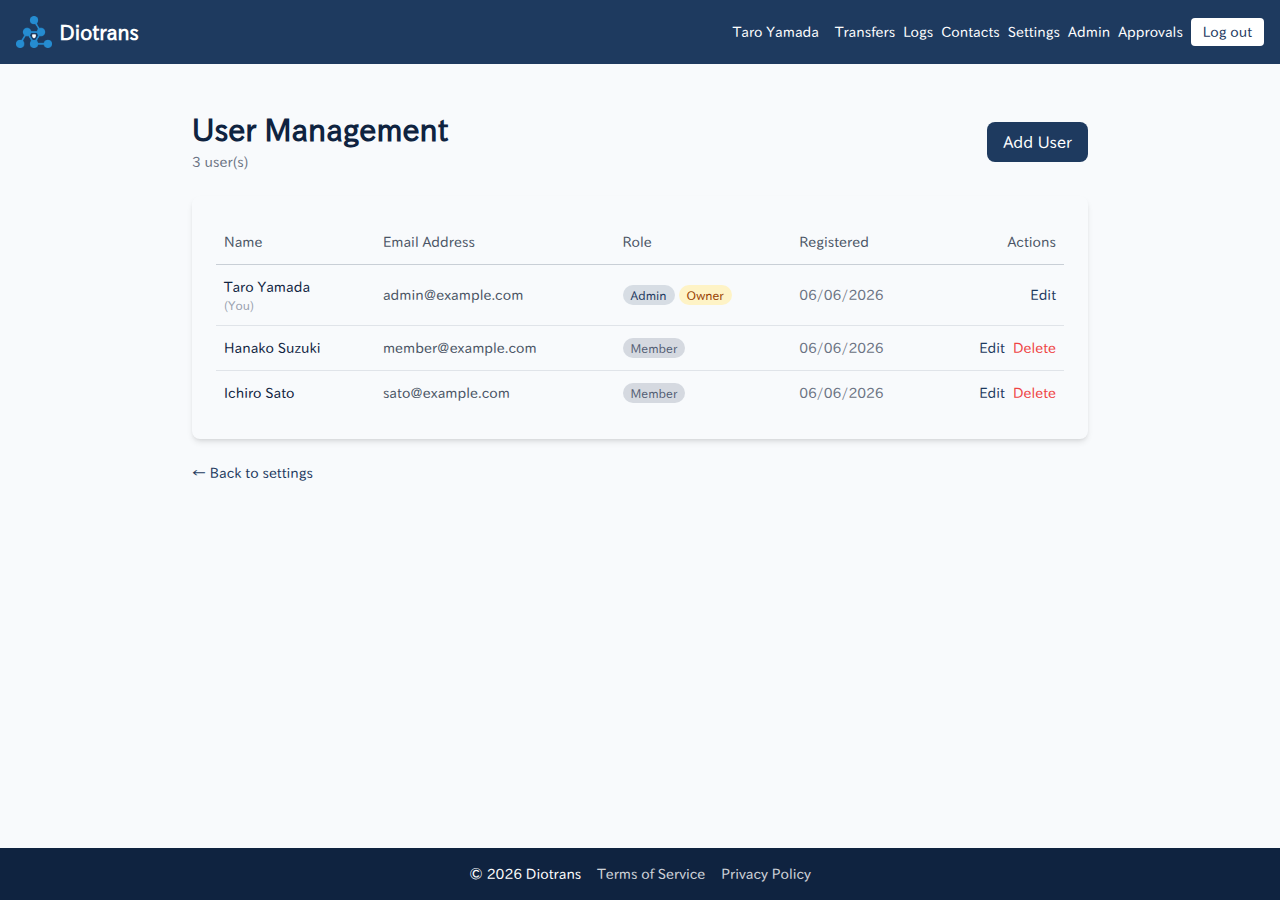Open the Privacy Policy link
Viewport: 1280px width, 900px height.
[x=766, y=874]
